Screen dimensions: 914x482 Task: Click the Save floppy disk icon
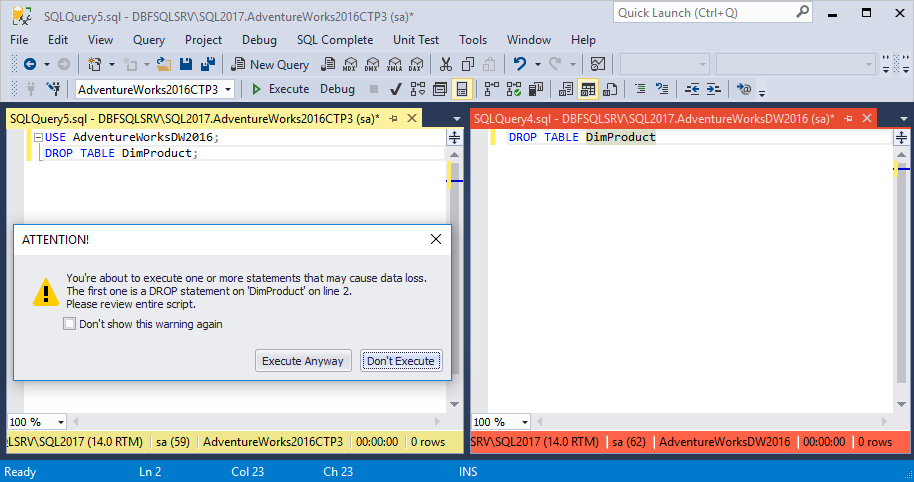186,64
